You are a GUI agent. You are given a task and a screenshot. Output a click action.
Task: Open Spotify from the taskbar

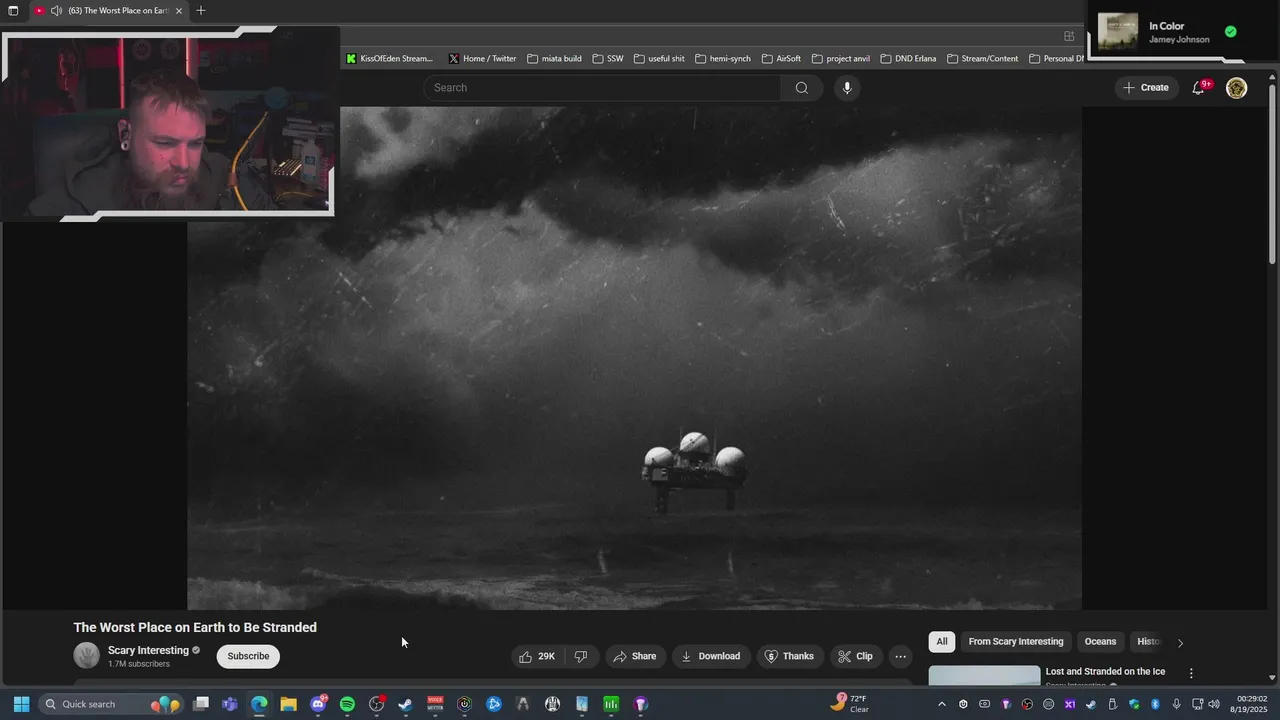(347, 704)
